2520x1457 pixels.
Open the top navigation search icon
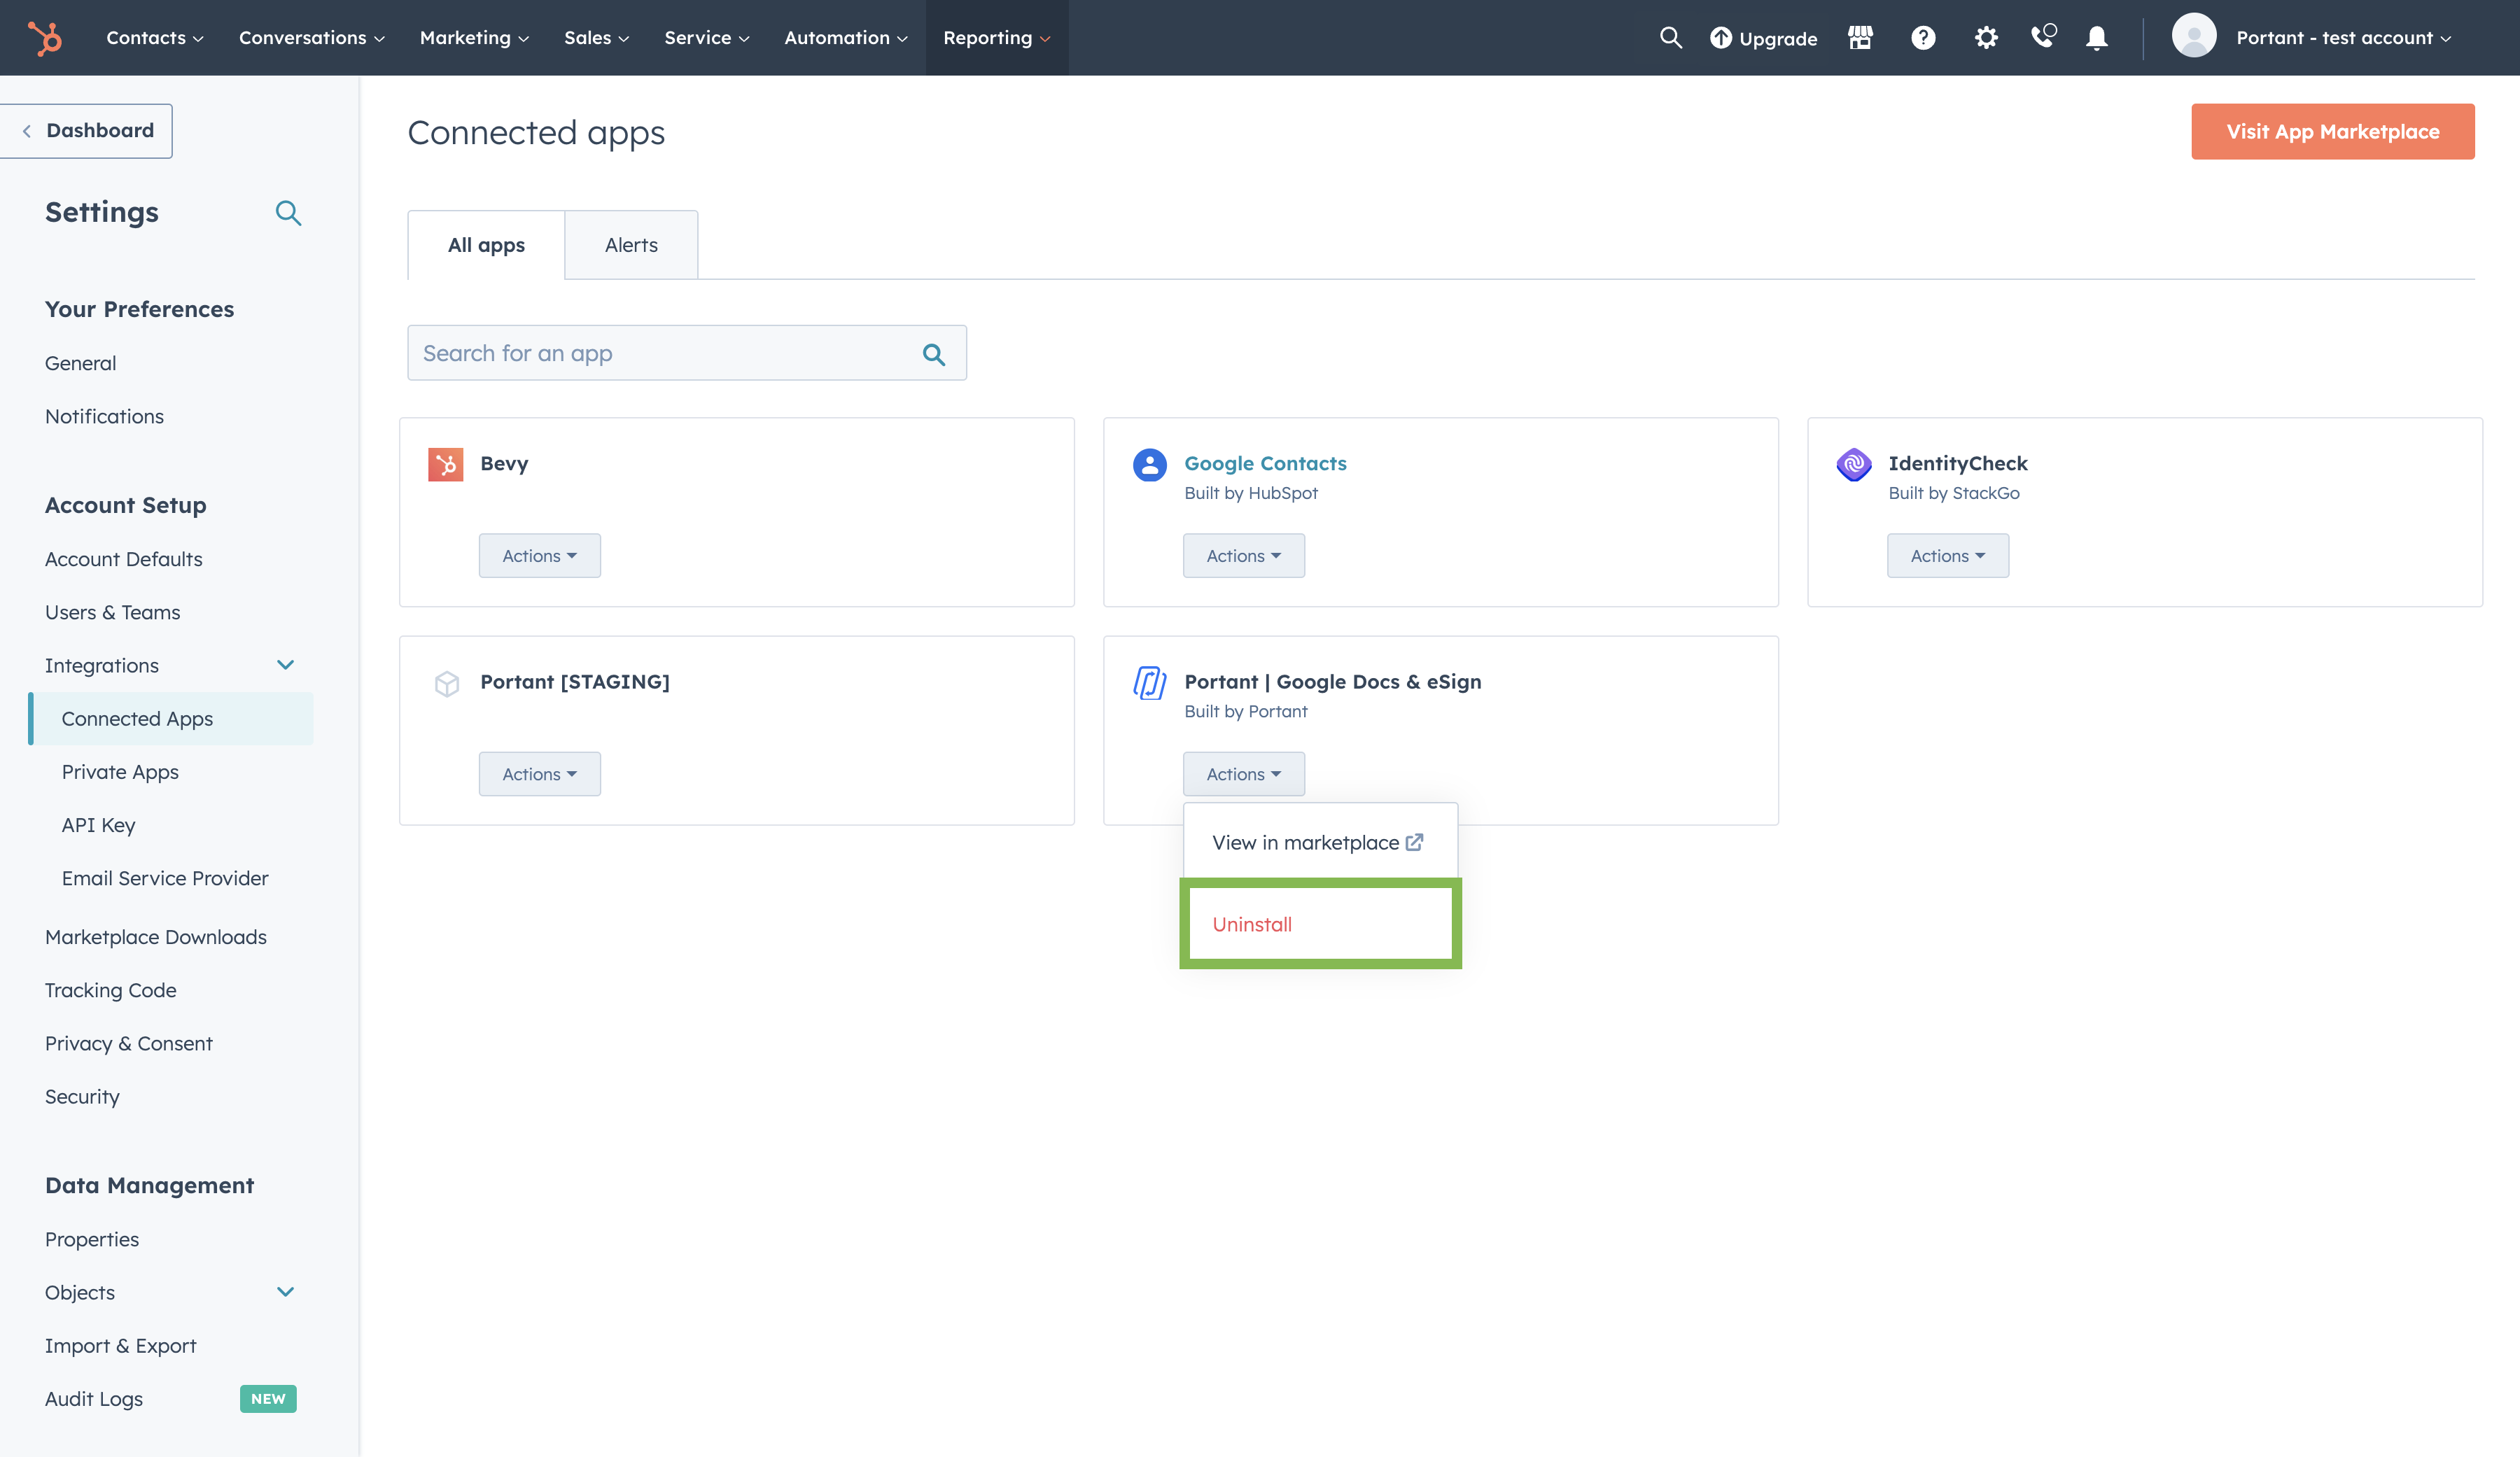click(1670, 38)
